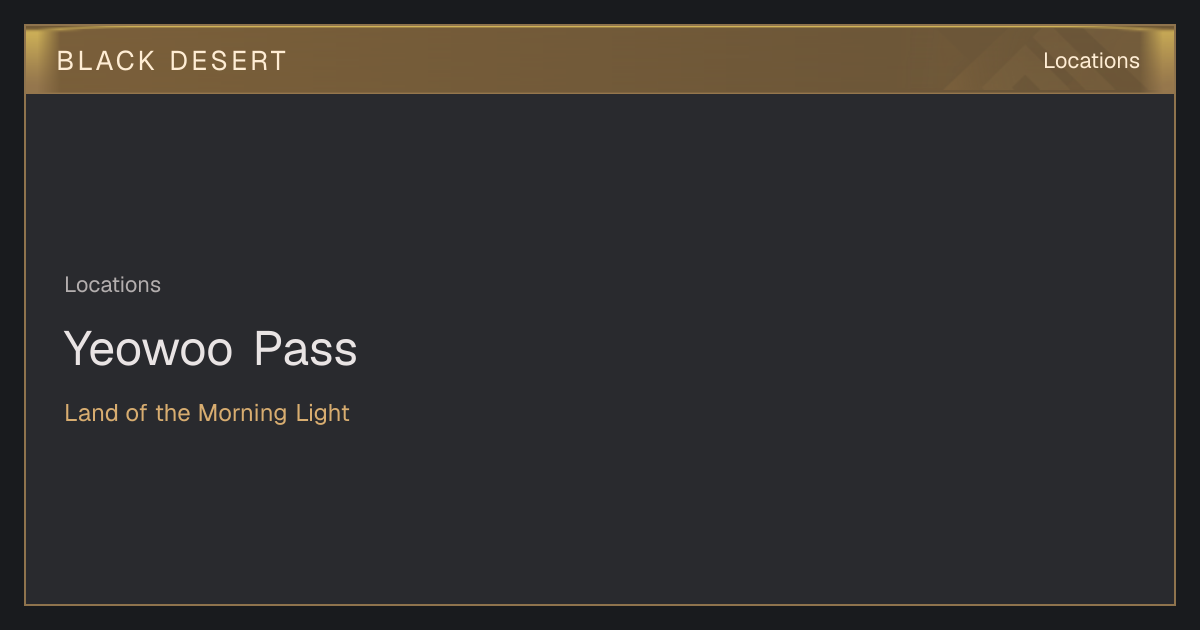Open the Land of the Morning Light link
Screen dimensions: 1200x630
click(x=207, y=413)
